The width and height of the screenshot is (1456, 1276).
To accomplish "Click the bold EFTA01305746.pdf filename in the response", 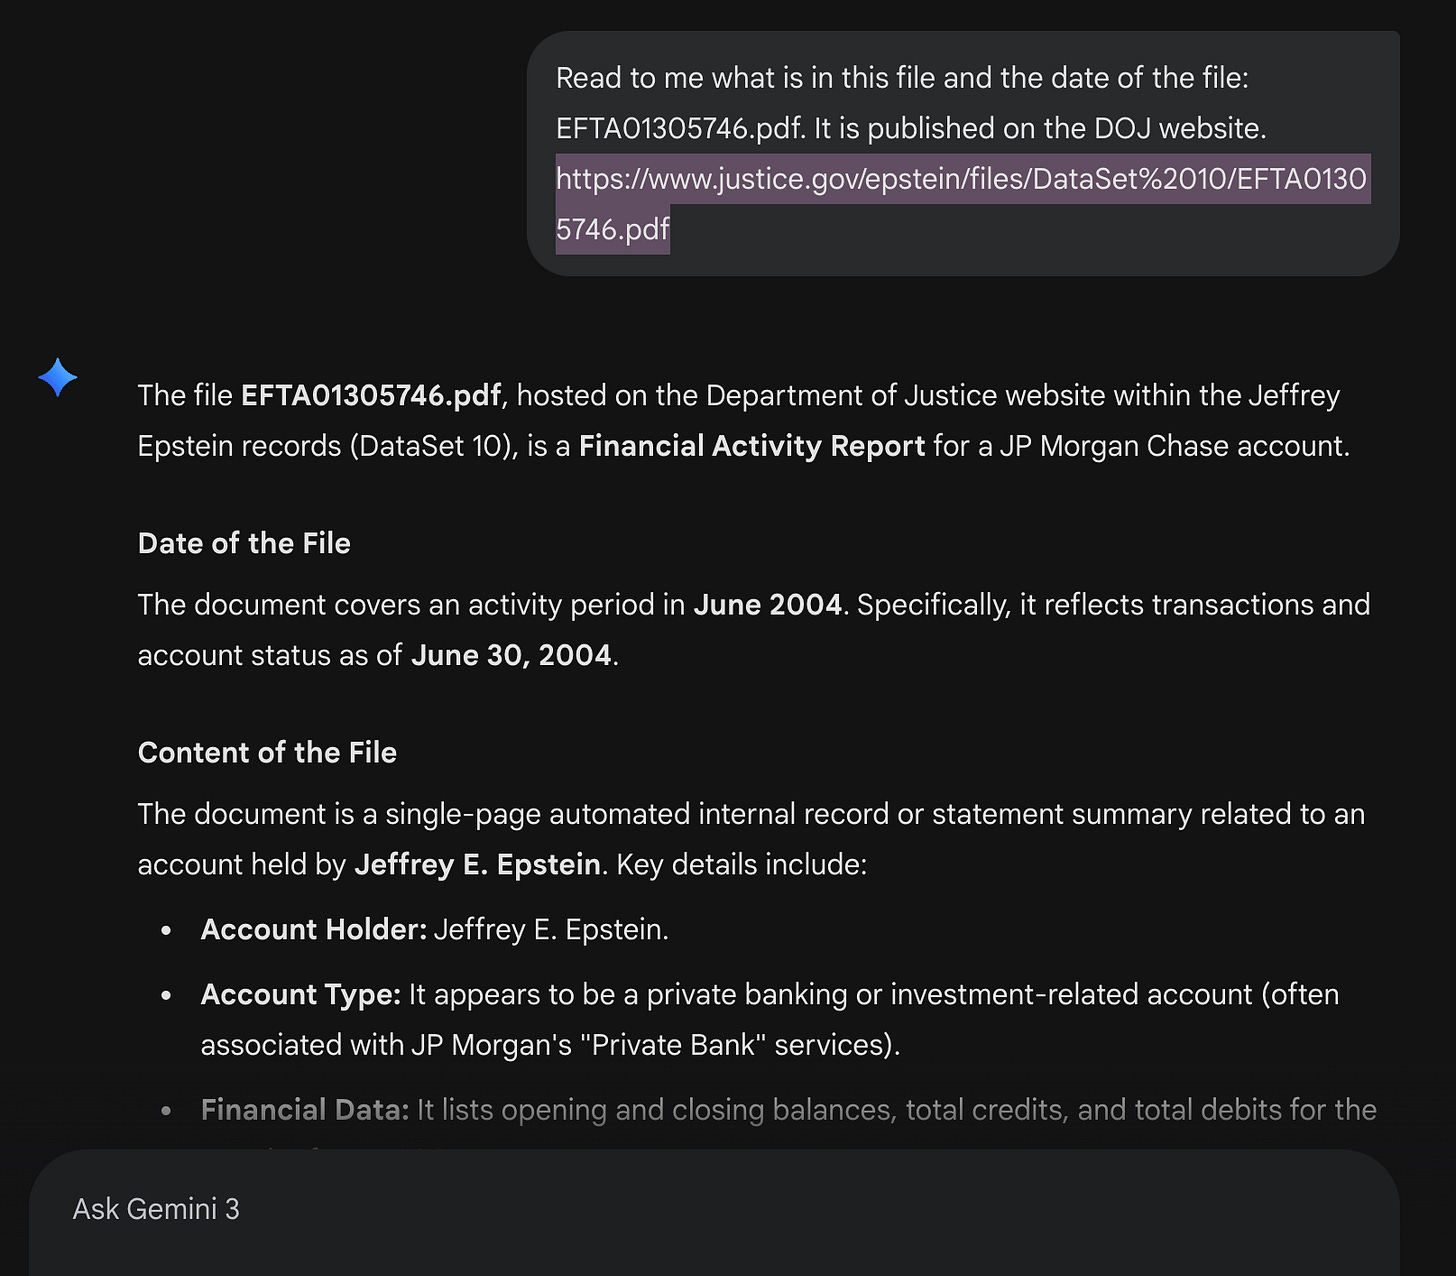I will click(x=371, y=396).
